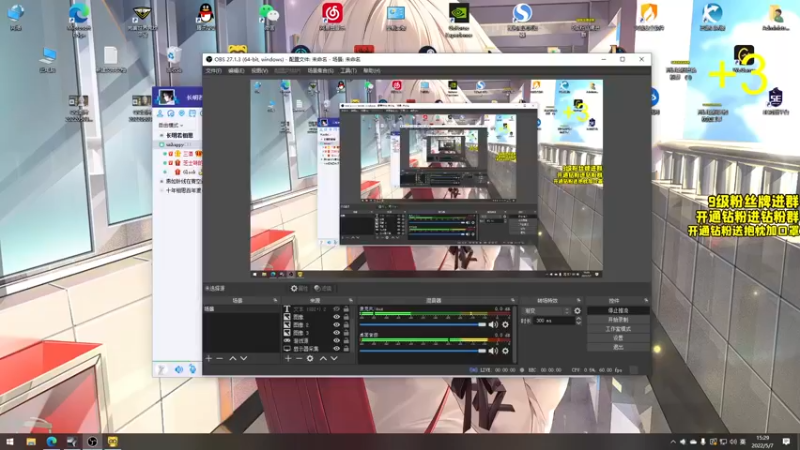Toggle the lock on the 图像 2 source
Viewport: 800px width, 450px height.
tap(346, 325)
